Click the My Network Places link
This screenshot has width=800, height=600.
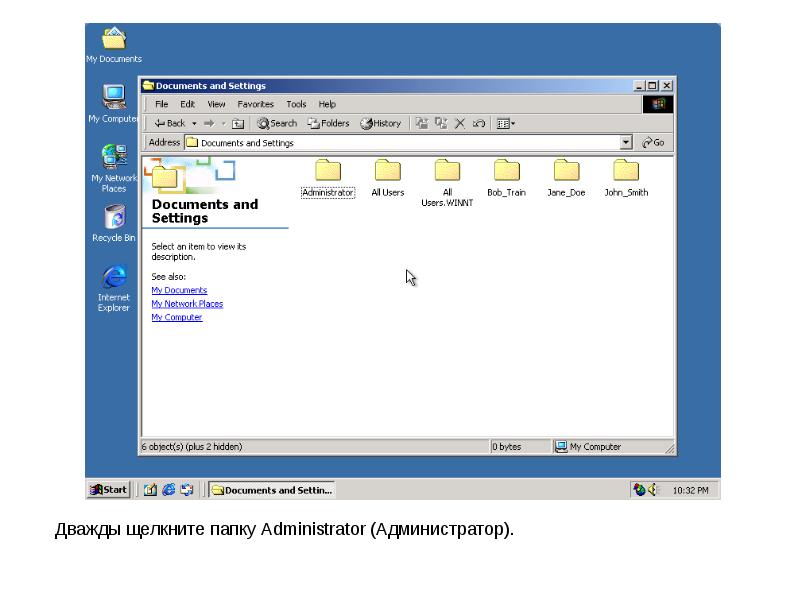pos(187,304)
